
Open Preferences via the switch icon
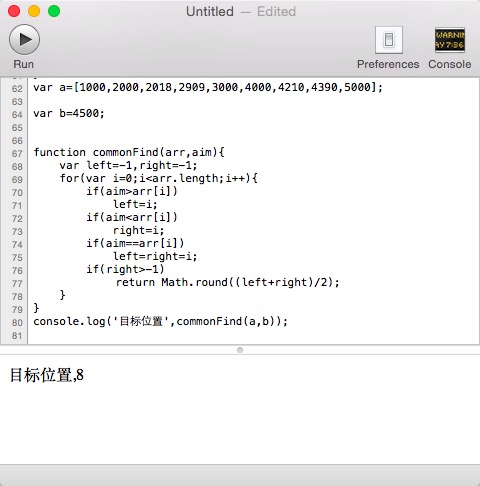tap(389, 40)
